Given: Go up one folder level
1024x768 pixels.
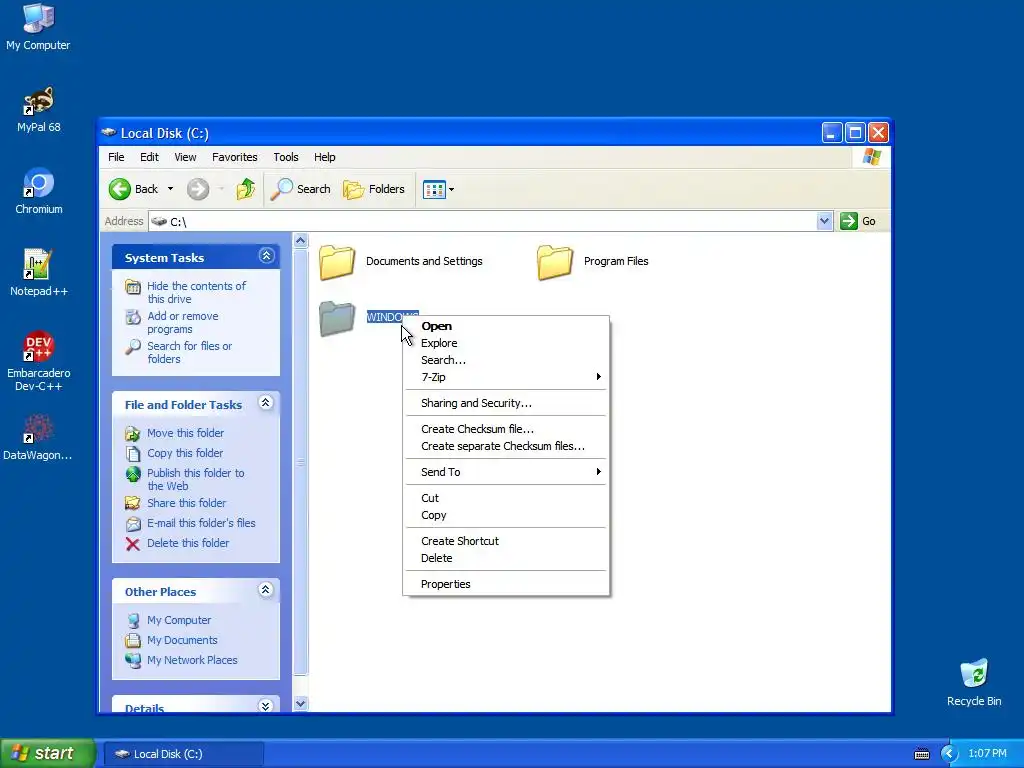Looking at the screenshot, I should pyautogui.click(x=246, y=189).
